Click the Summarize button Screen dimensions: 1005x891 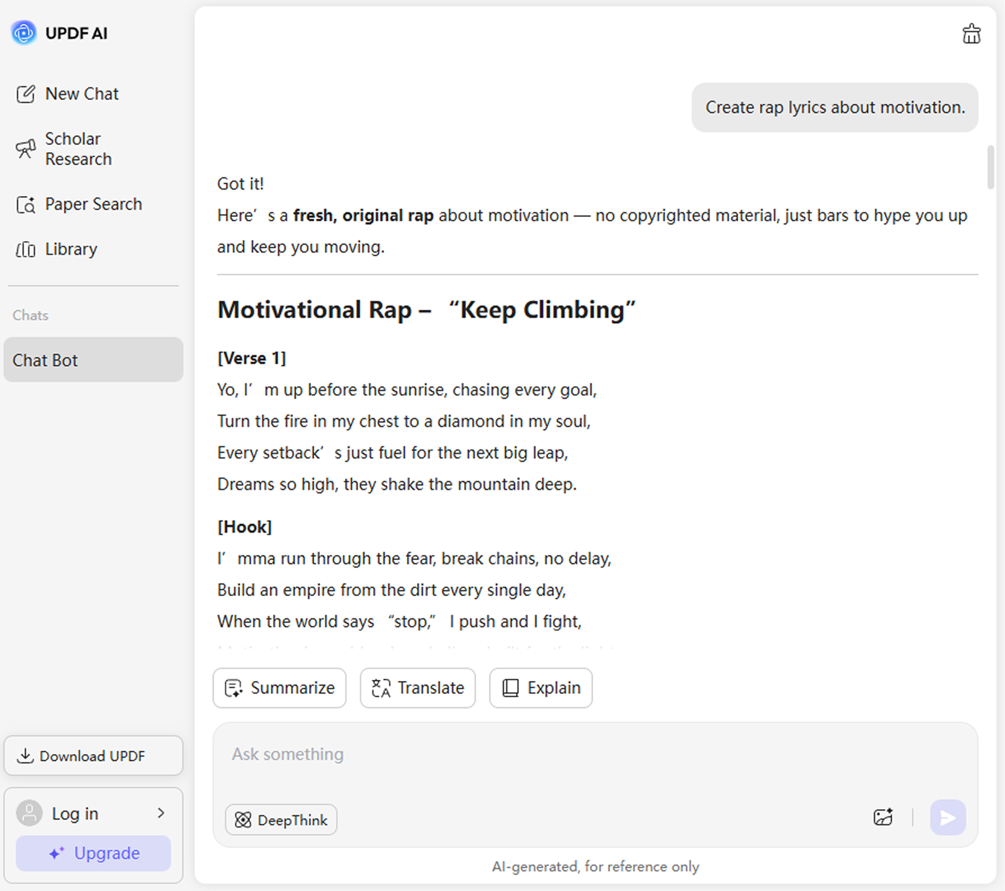click(x=280, y=688)
